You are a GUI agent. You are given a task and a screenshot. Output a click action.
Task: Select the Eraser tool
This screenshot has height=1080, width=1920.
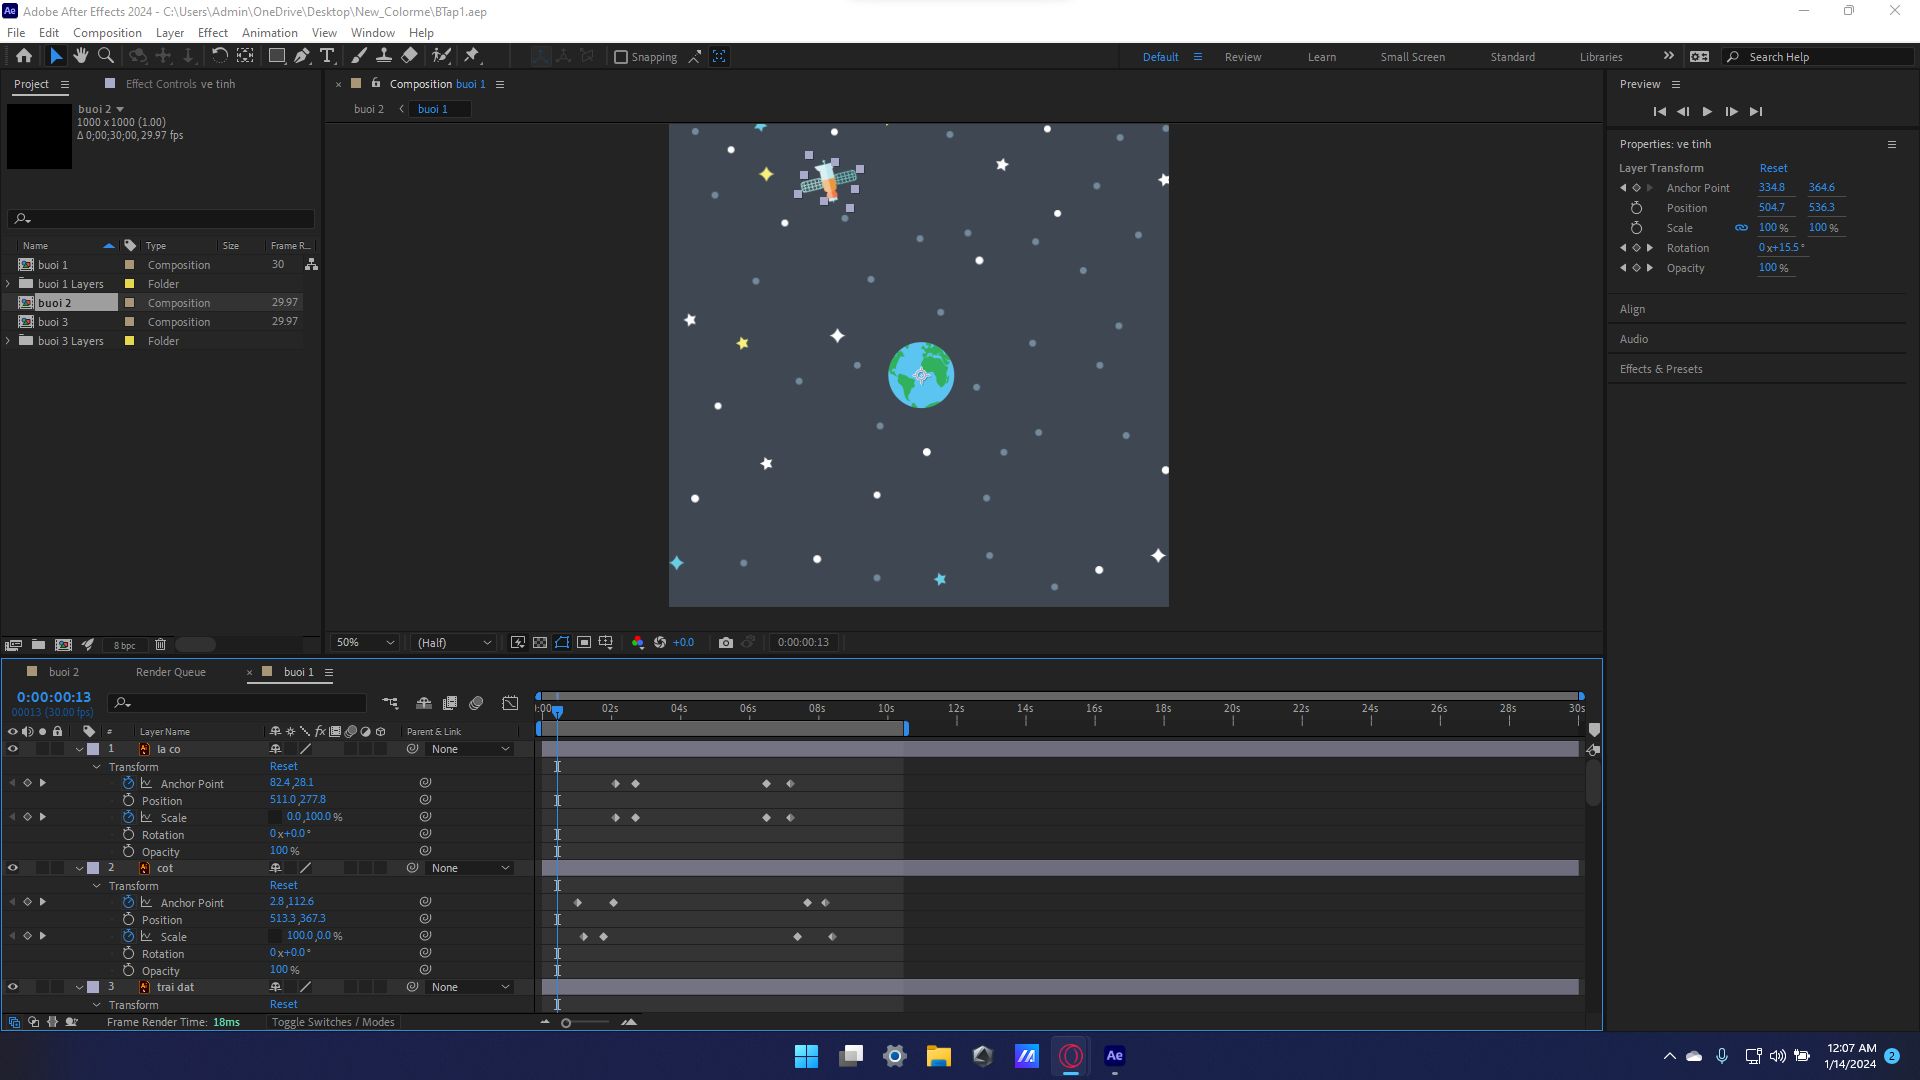pos(410,56)
